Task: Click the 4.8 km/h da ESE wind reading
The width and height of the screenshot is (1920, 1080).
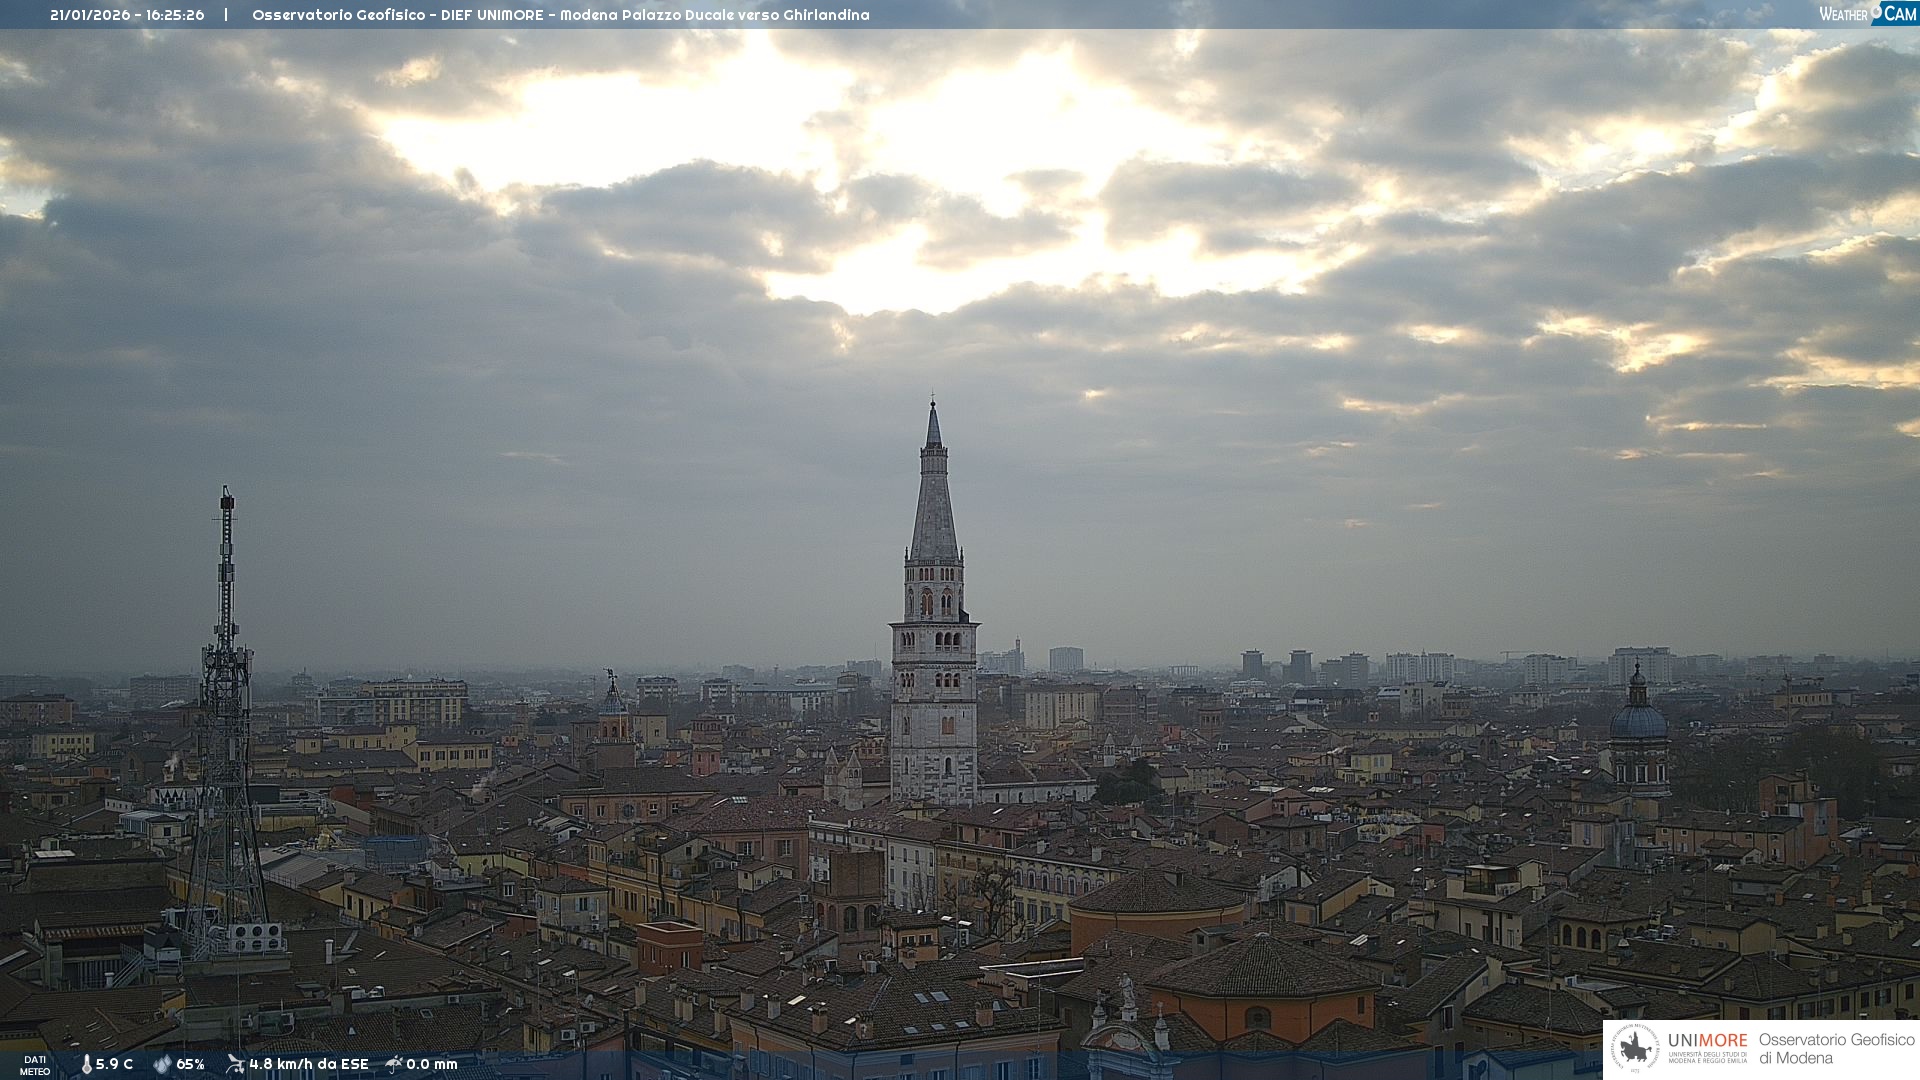Action: pos(308,1065)
